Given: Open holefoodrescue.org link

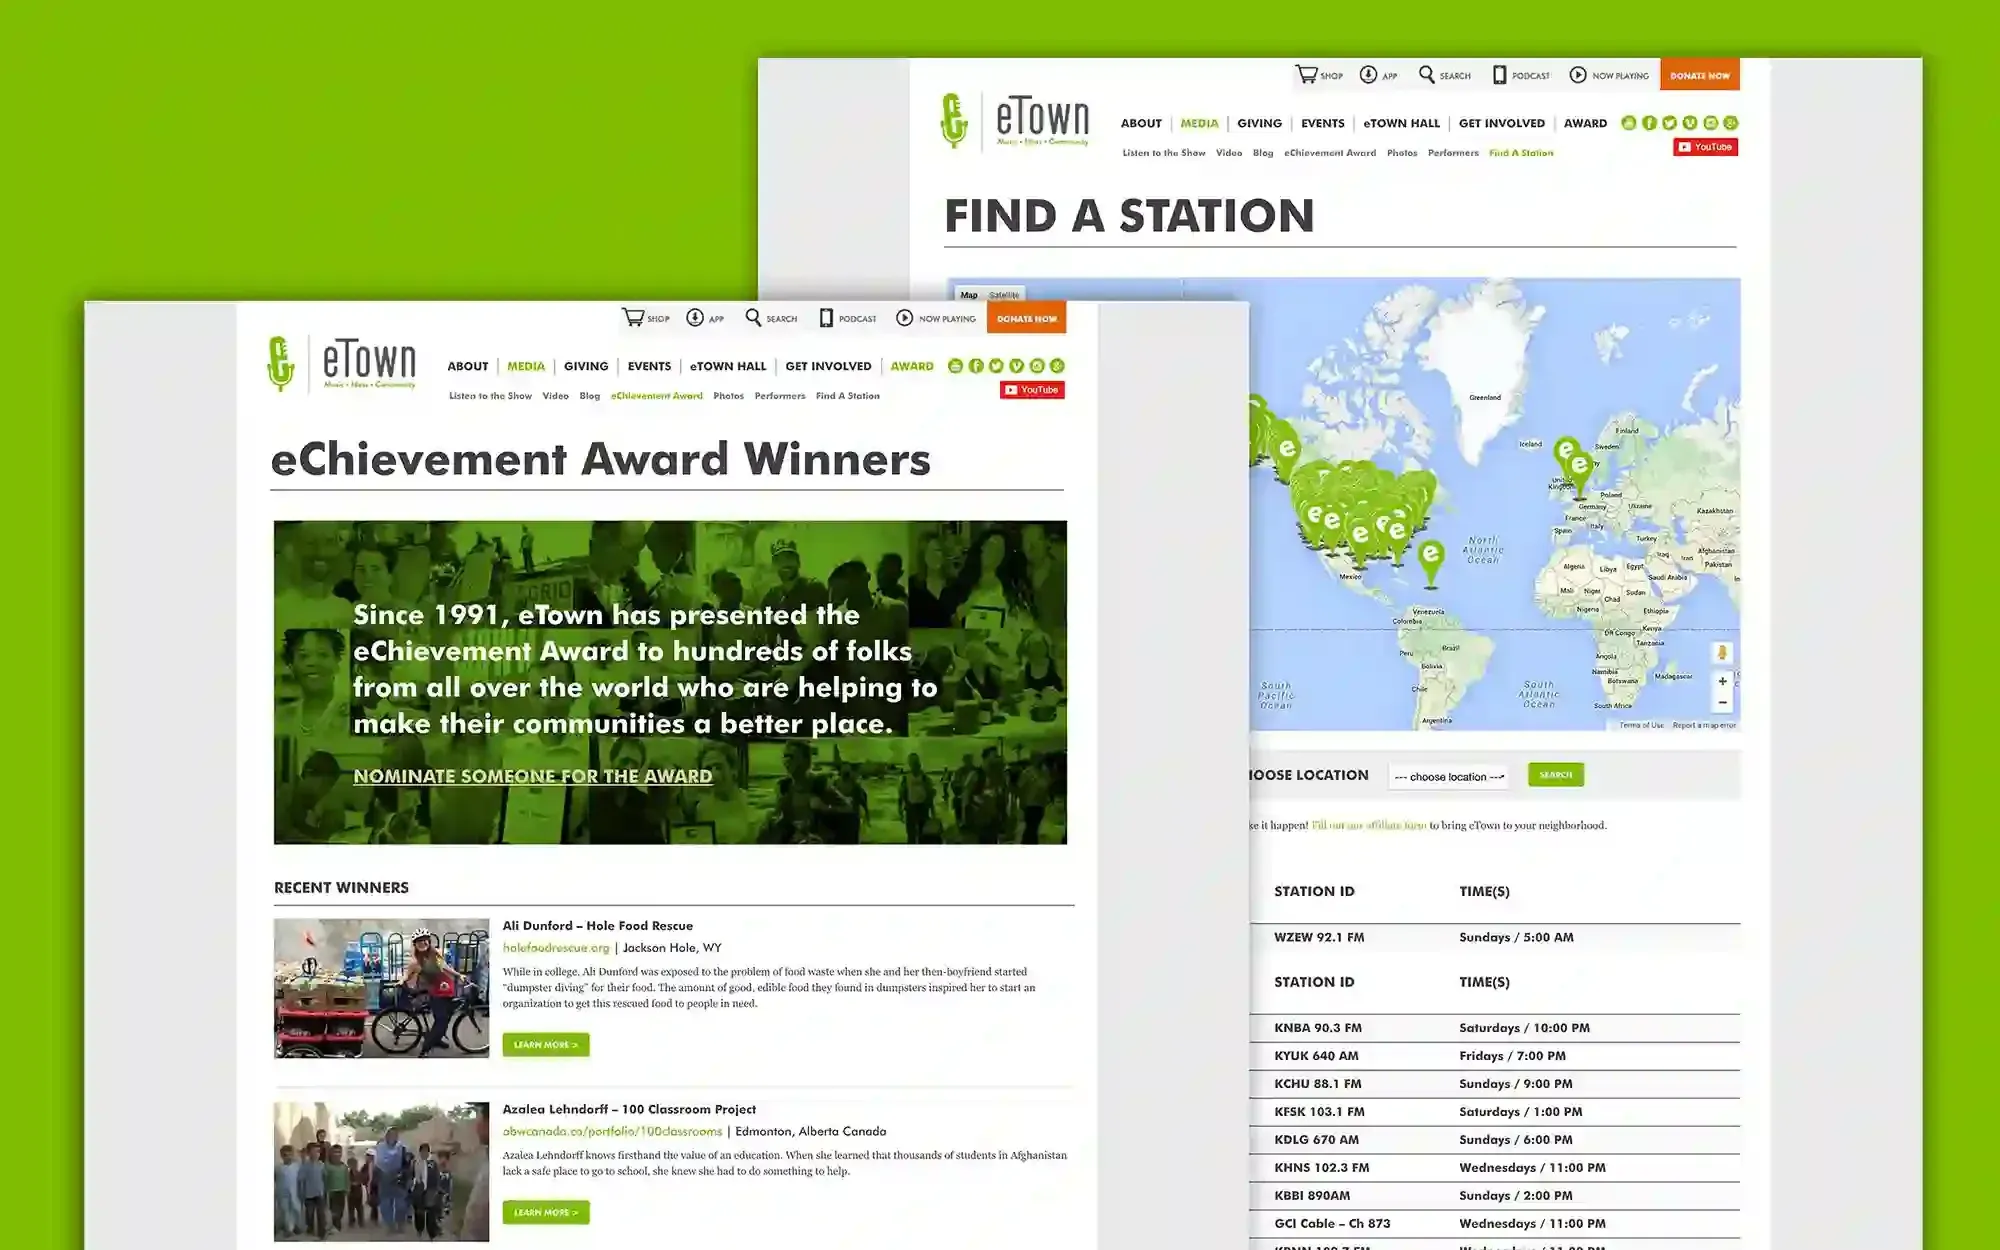Looking at the screenshot, I should click(x=556, y=948).
